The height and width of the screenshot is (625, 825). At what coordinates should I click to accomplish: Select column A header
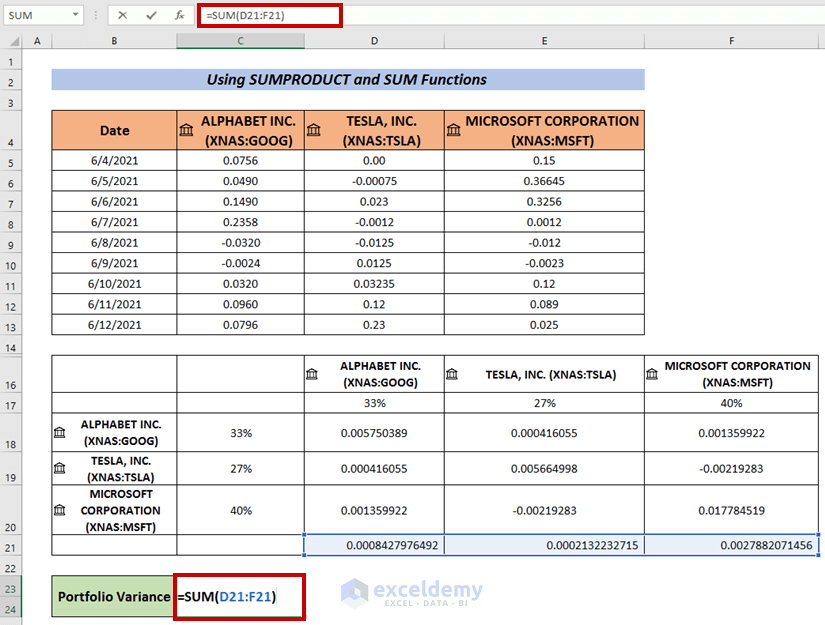37,41
